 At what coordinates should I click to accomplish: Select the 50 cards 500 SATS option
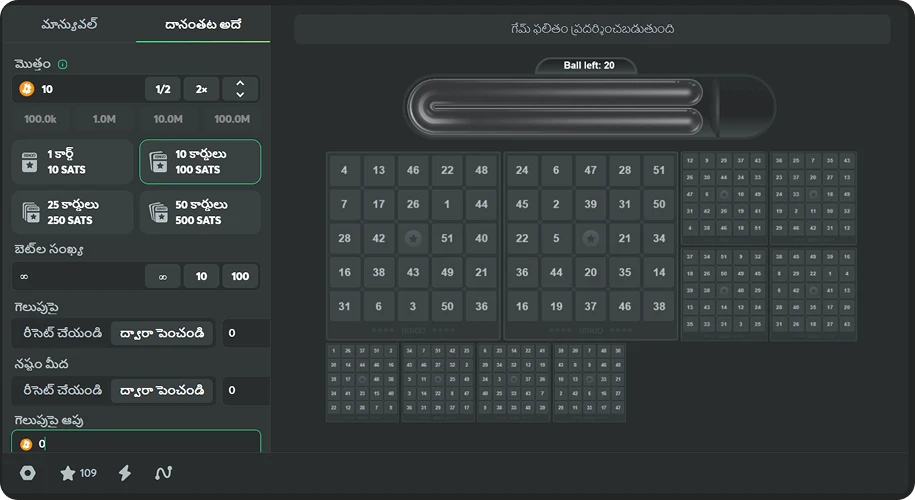coord(200,212)
